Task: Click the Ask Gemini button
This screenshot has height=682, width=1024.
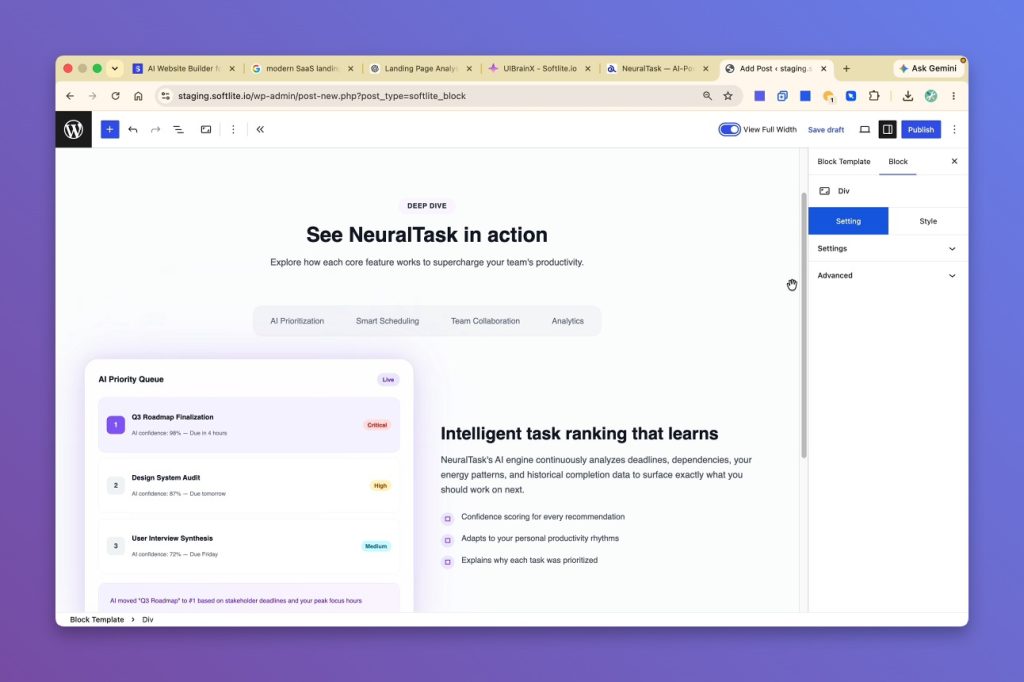Action: coord(928,69)
